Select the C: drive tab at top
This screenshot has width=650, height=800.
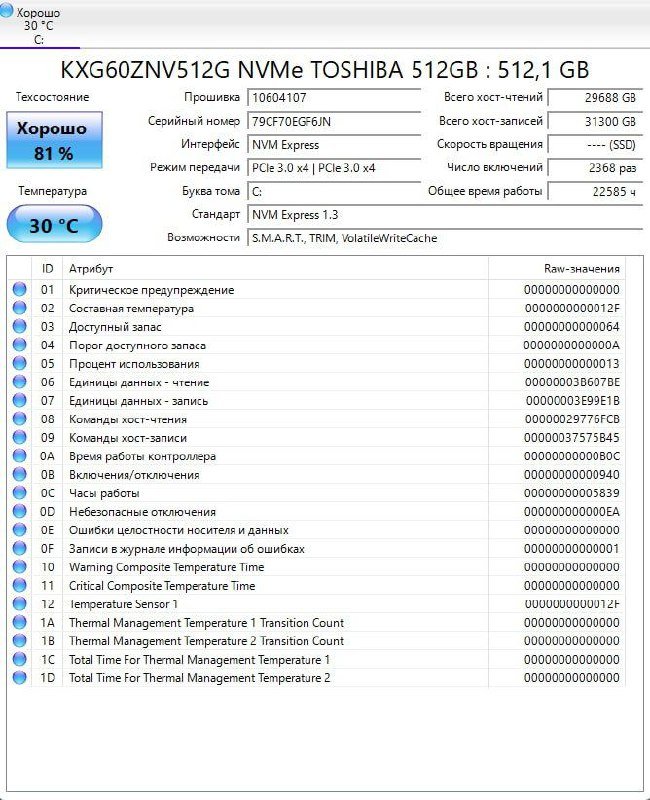pyautogui.click(x=39, y=26)
